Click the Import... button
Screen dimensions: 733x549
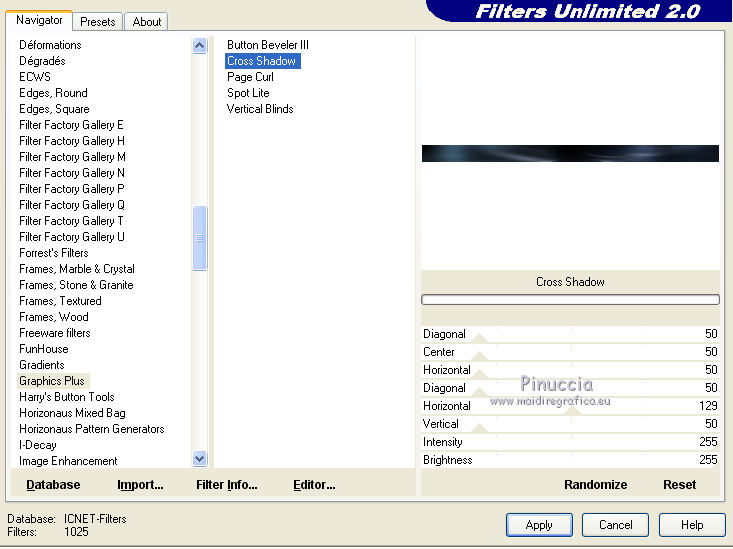(x=140, y=485)
